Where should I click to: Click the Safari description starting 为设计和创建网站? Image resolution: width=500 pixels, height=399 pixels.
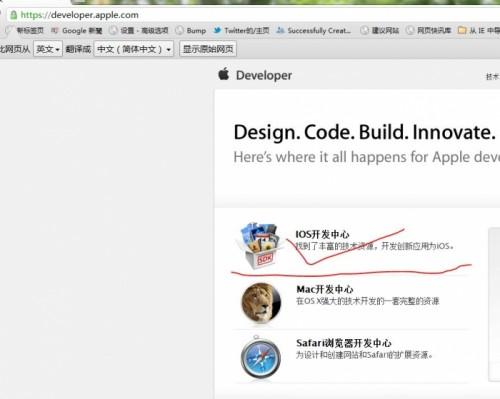pos(364,355)
